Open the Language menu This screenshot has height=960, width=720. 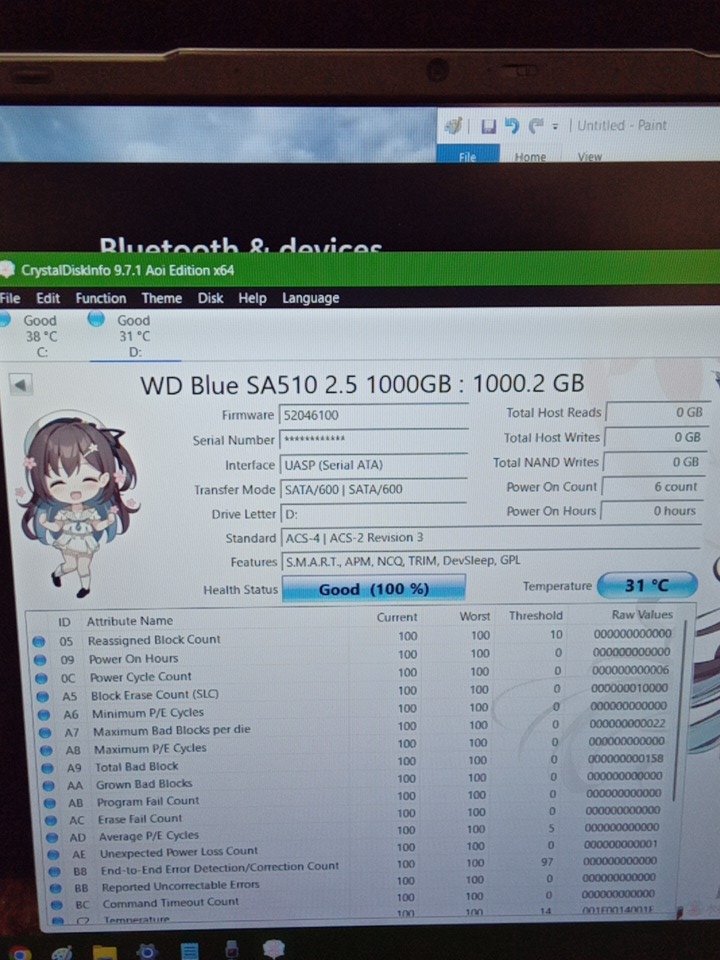[310, 298]
